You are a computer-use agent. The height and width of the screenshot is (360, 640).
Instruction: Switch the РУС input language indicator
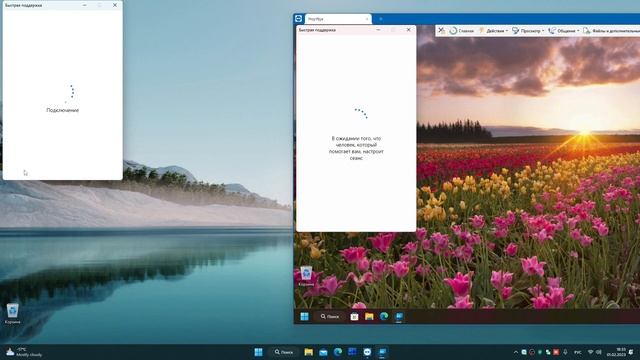click(x=578, y=352)
